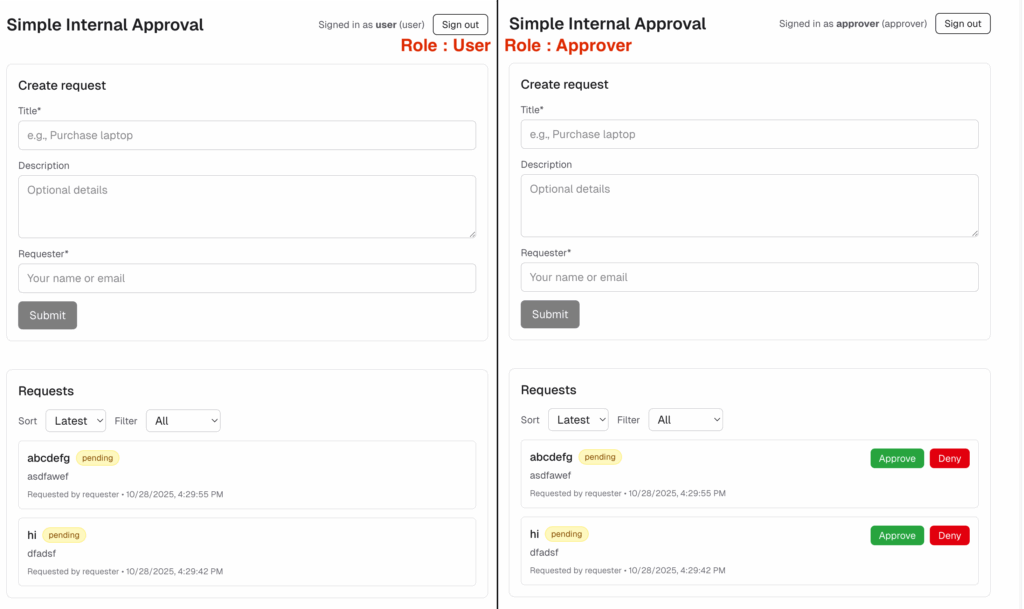The image size is (1024, 609).
Task: Click the pending badge on abcdefg in the user panel
Action: click(x=98, y=458)
